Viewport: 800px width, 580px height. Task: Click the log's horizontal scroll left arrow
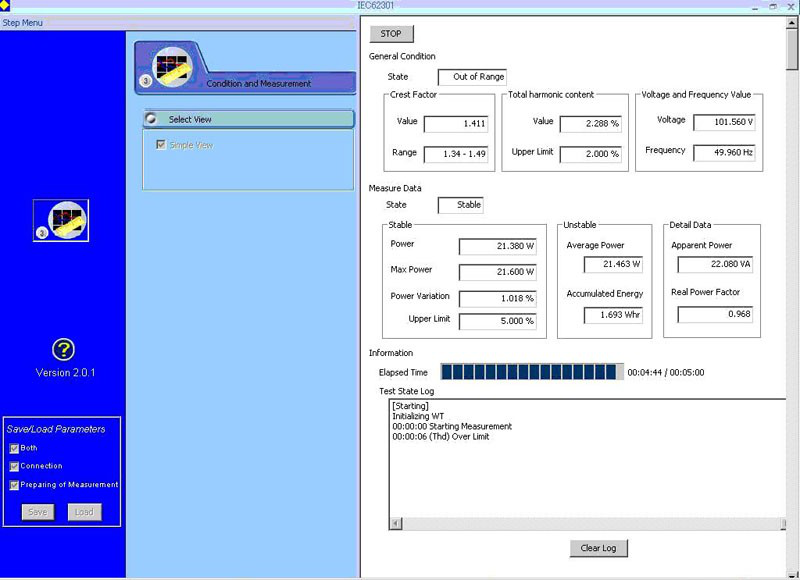click(x=396, y=523)
